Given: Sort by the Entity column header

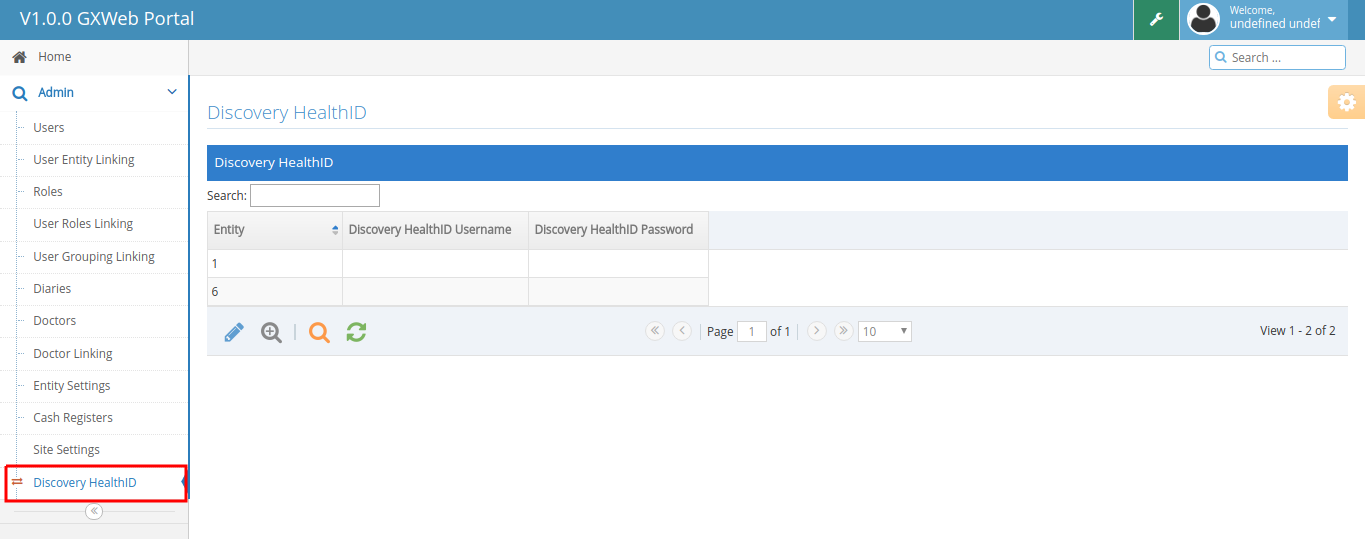Looking at the screenshot, I should pos(274,230).
